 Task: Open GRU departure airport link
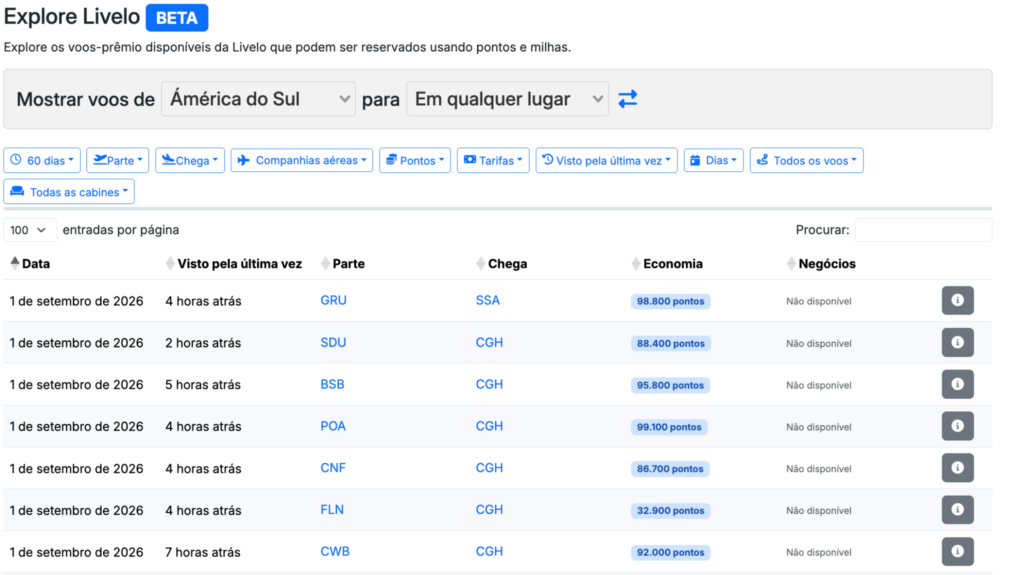333,301
